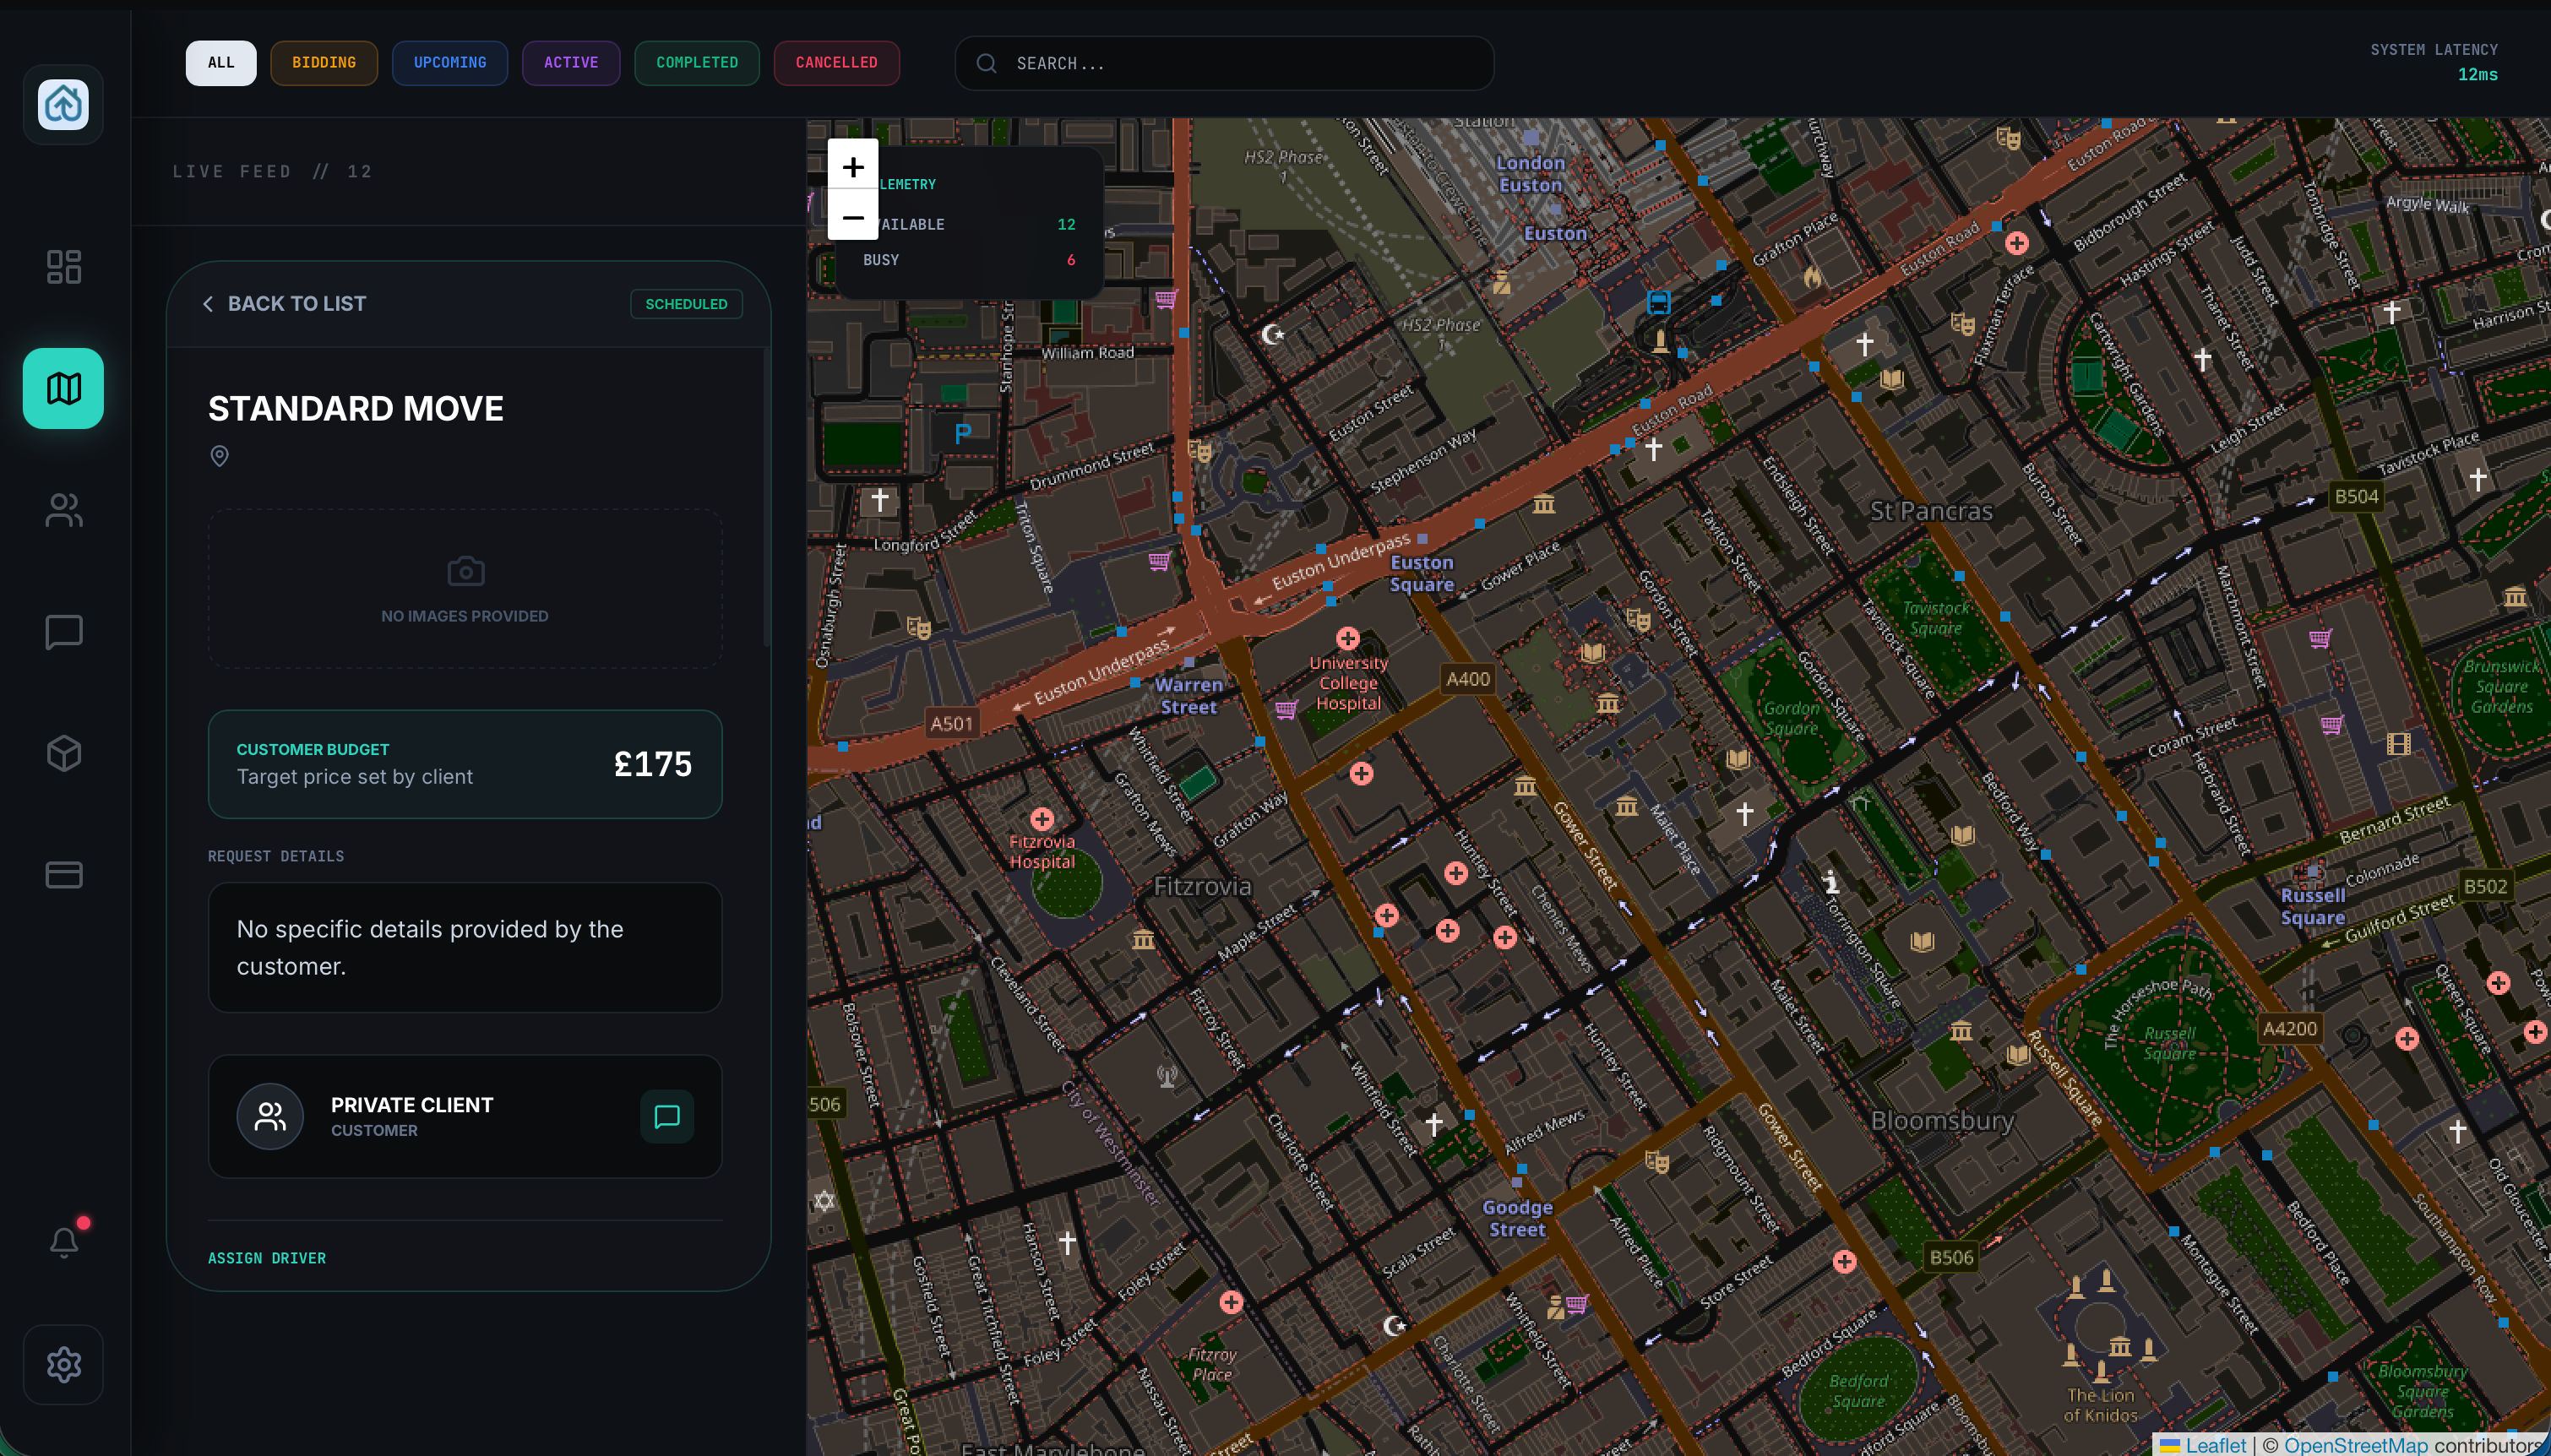The height and width of the screenshot is (1456, 2551).
Task: Show ACTIVE jobs filter
Action: pos(571,63)
